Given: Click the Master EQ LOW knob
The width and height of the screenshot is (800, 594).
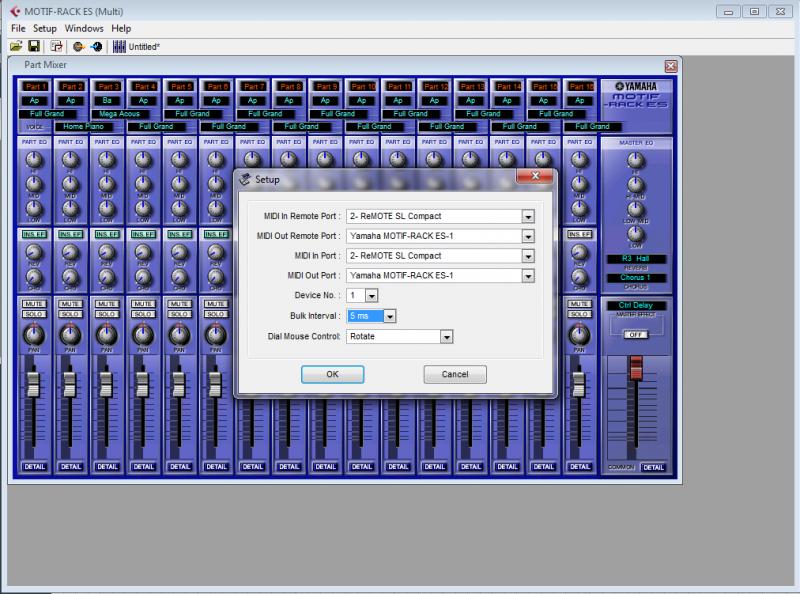Looking at the screenshot, I should tap(636, 234).
